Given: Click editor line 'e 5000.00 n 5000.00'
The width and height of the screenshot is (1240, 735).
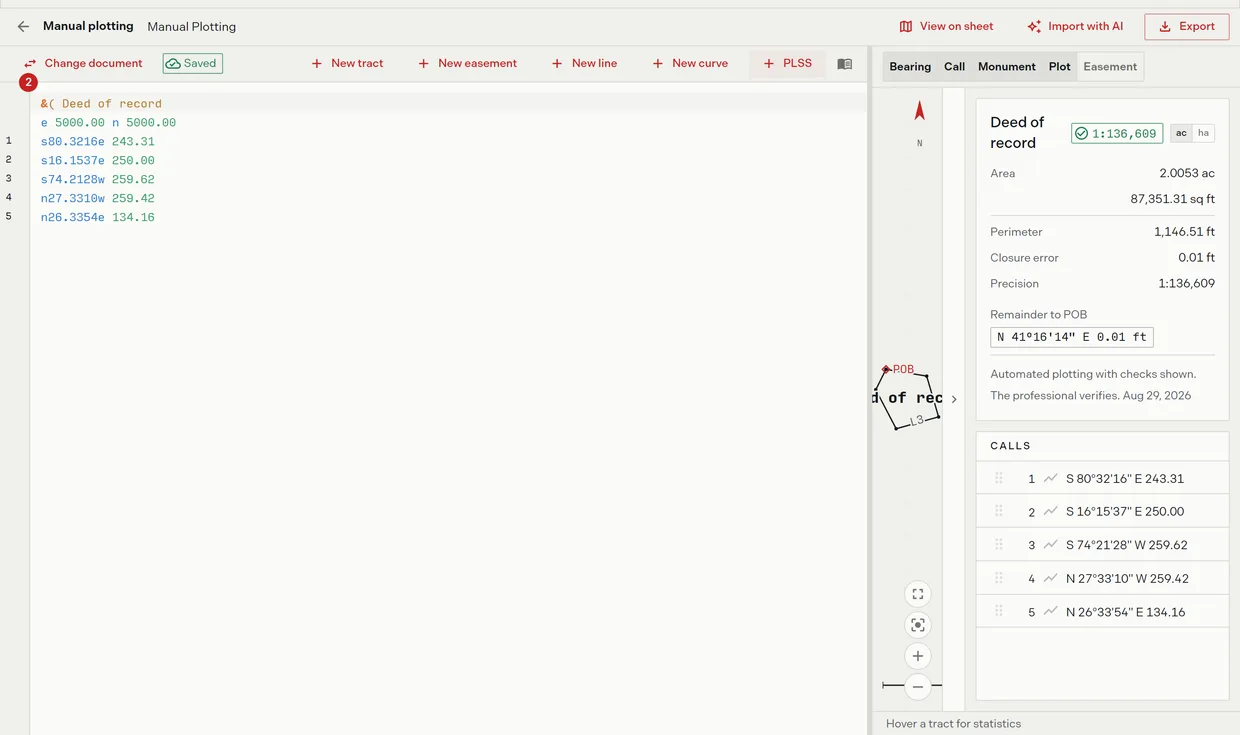Looking at the screenshot, I should tap(108, 123).
